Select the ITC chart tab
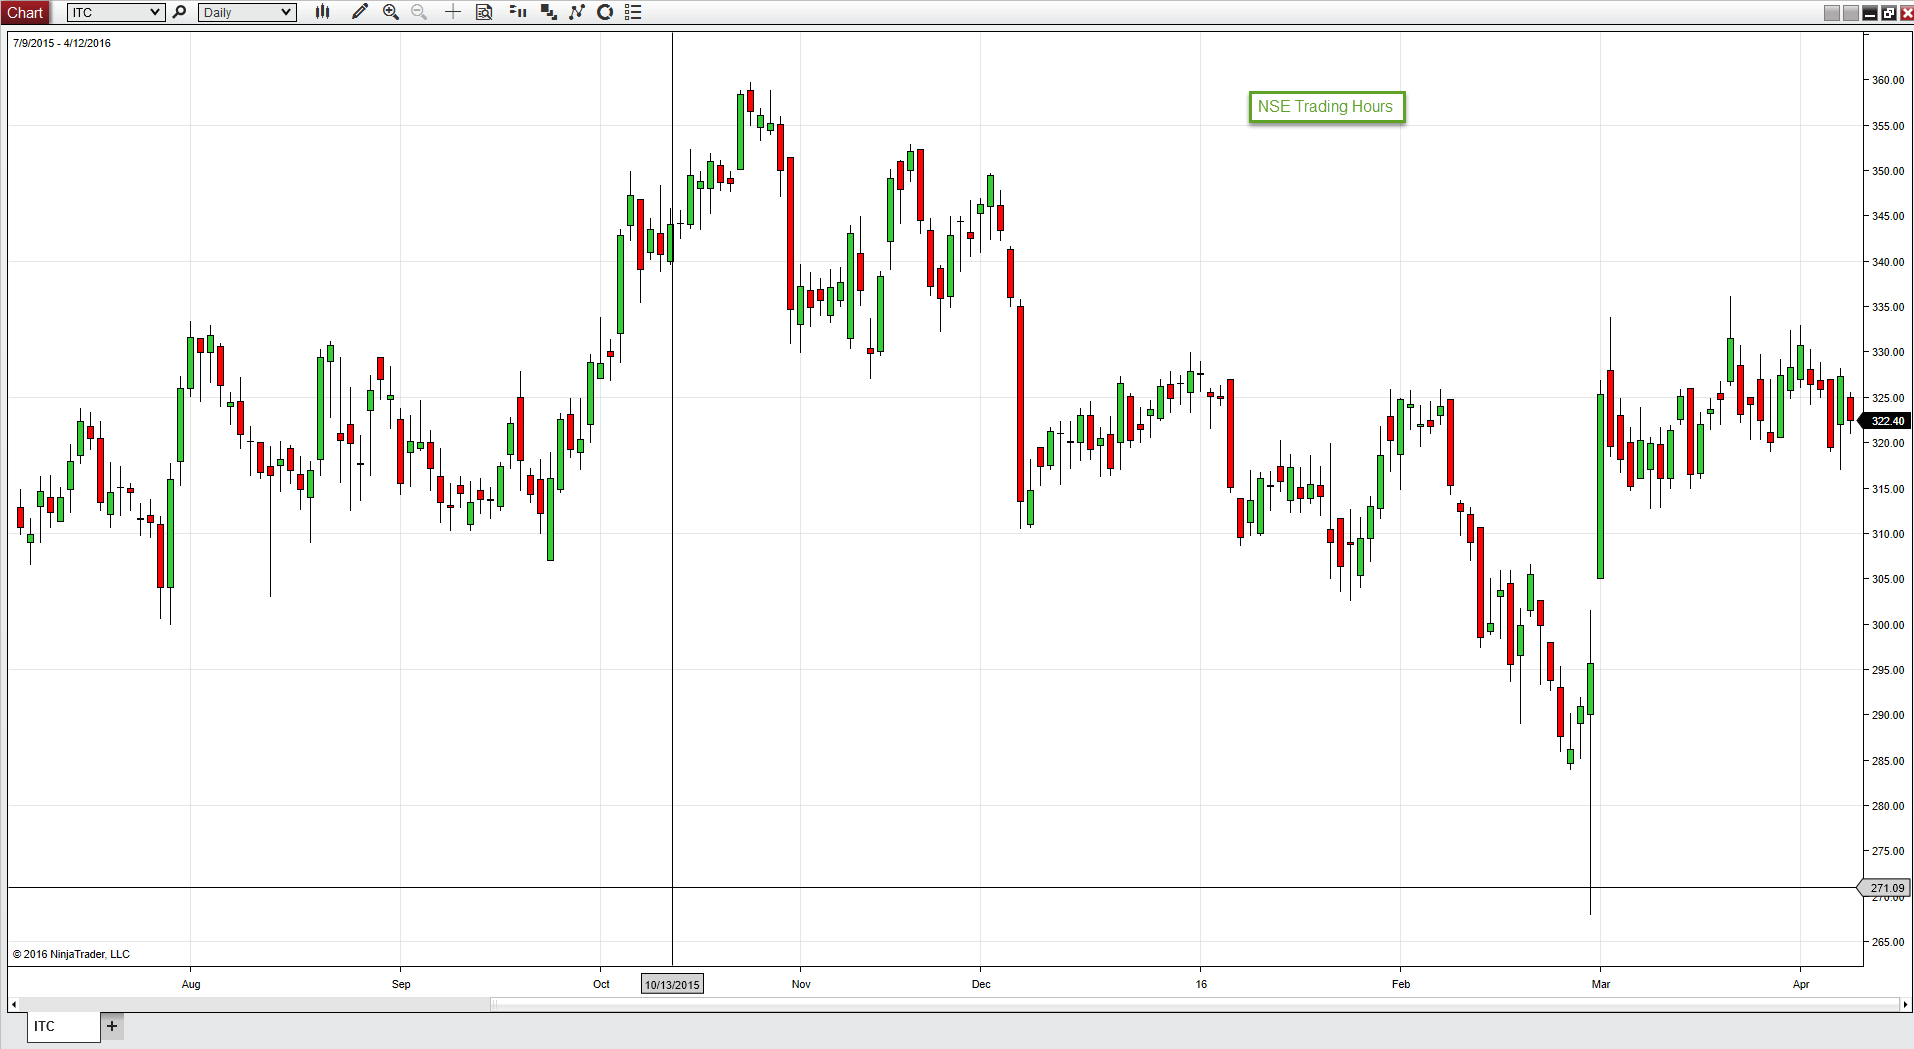Screen dimensions: 1914x1049 click(65, 1026)
